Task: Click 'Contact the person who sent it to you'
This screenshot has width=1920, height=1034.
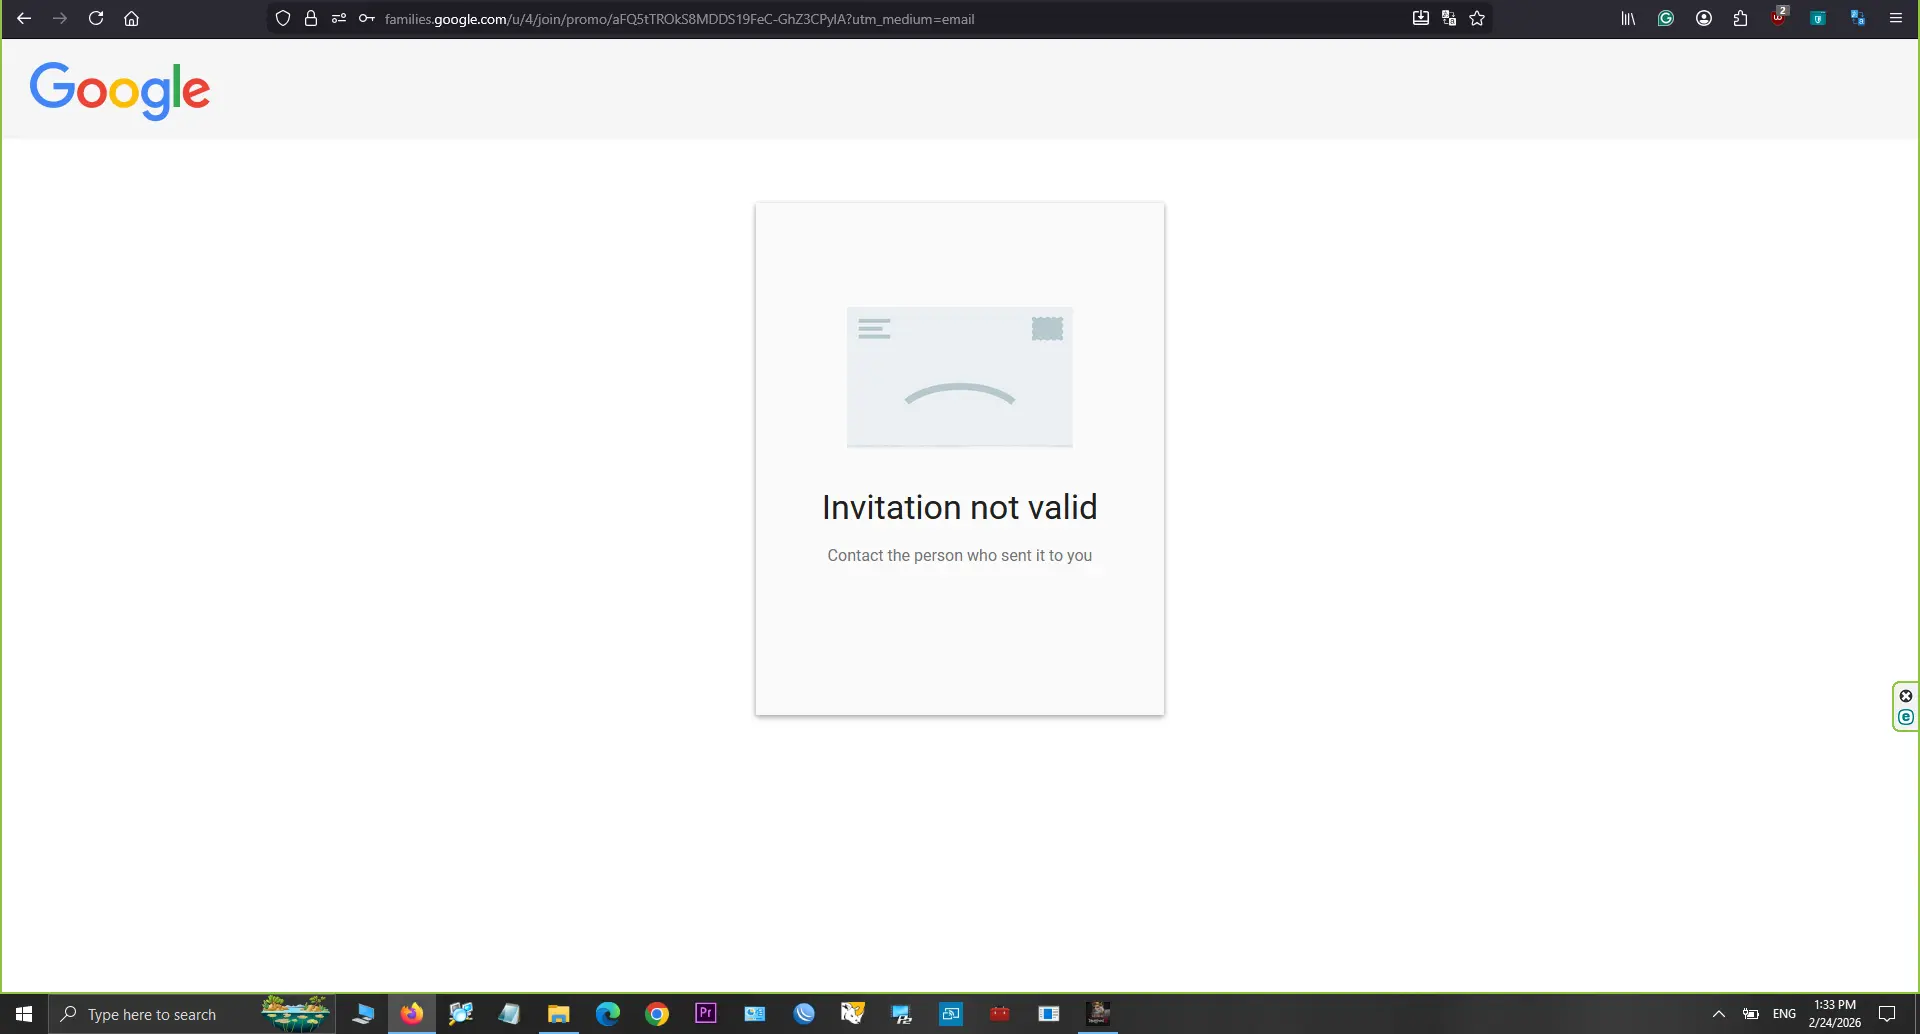Action: point(960,555)
